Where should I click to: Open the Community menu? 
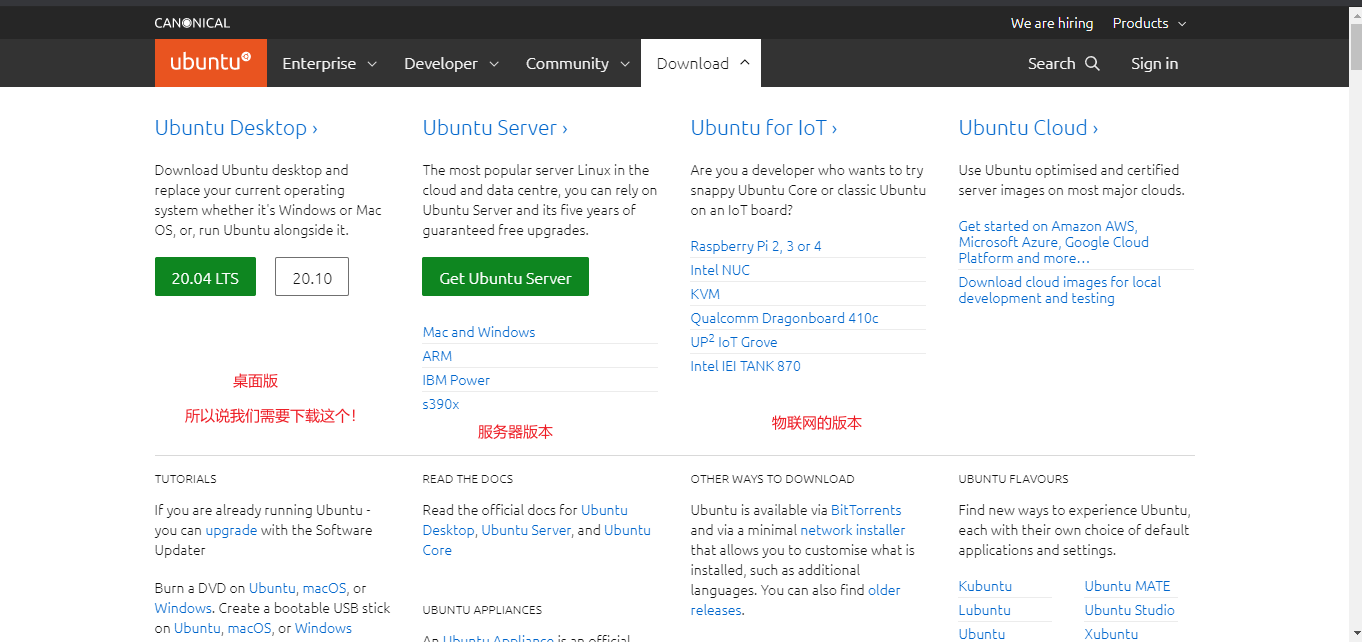[578, 63]
